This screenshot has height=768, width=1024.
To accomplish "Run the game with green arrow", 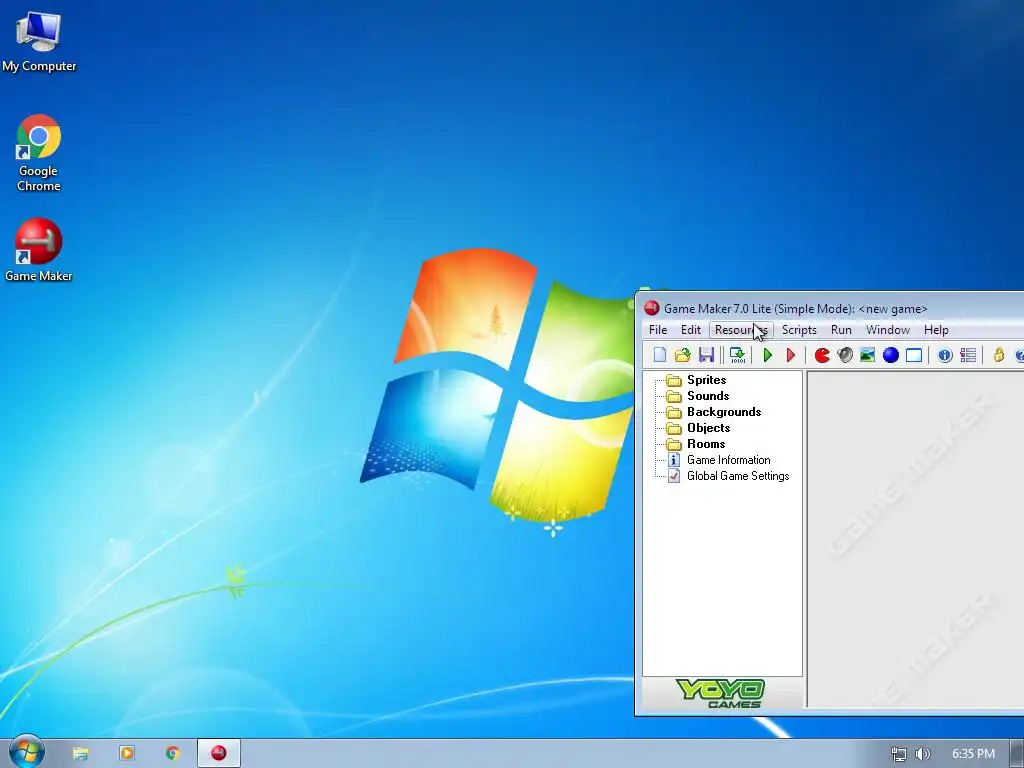I will point(768,355).
